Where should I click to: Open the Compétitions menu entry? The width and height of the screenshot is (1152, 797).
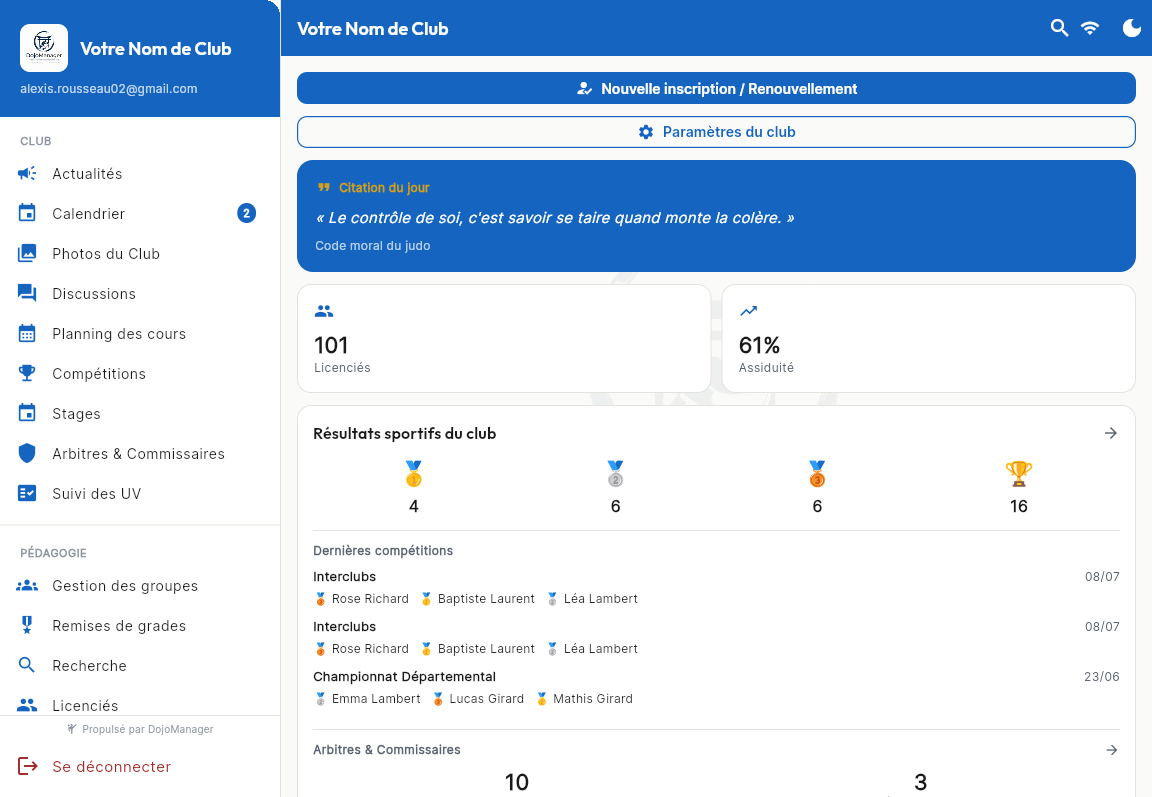(140, 373)
